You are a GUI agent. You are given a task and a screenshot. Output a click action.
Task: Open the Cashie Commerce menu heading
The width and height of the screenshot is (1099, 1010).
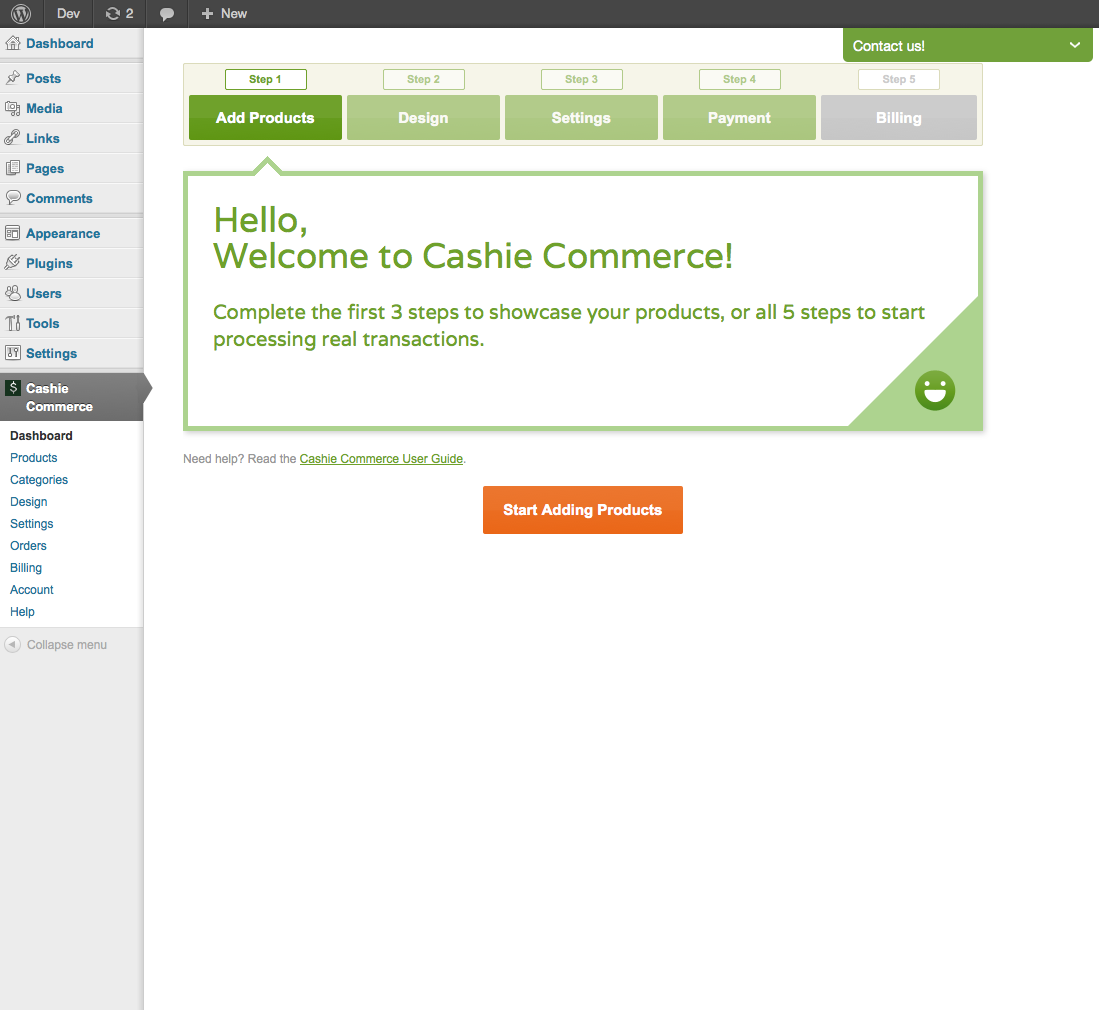(60, 397)
